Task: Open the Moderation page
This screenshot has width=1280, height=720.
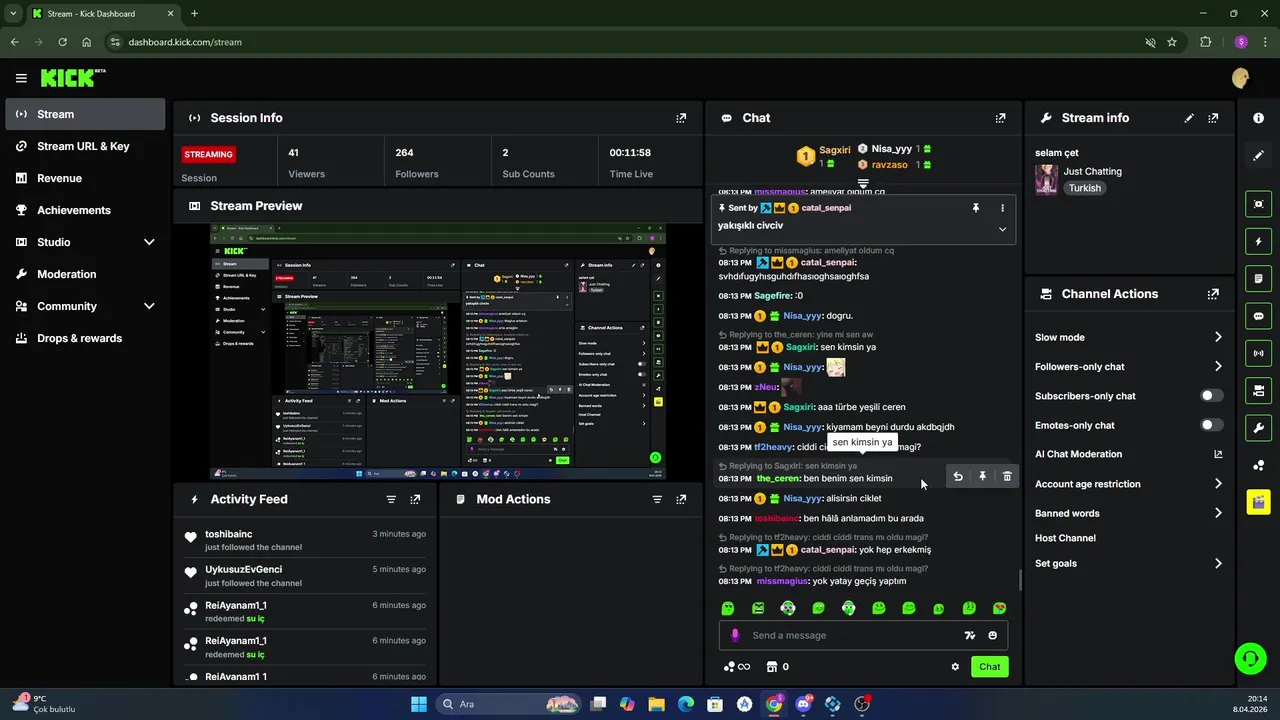Action: (x=85, y=274)
